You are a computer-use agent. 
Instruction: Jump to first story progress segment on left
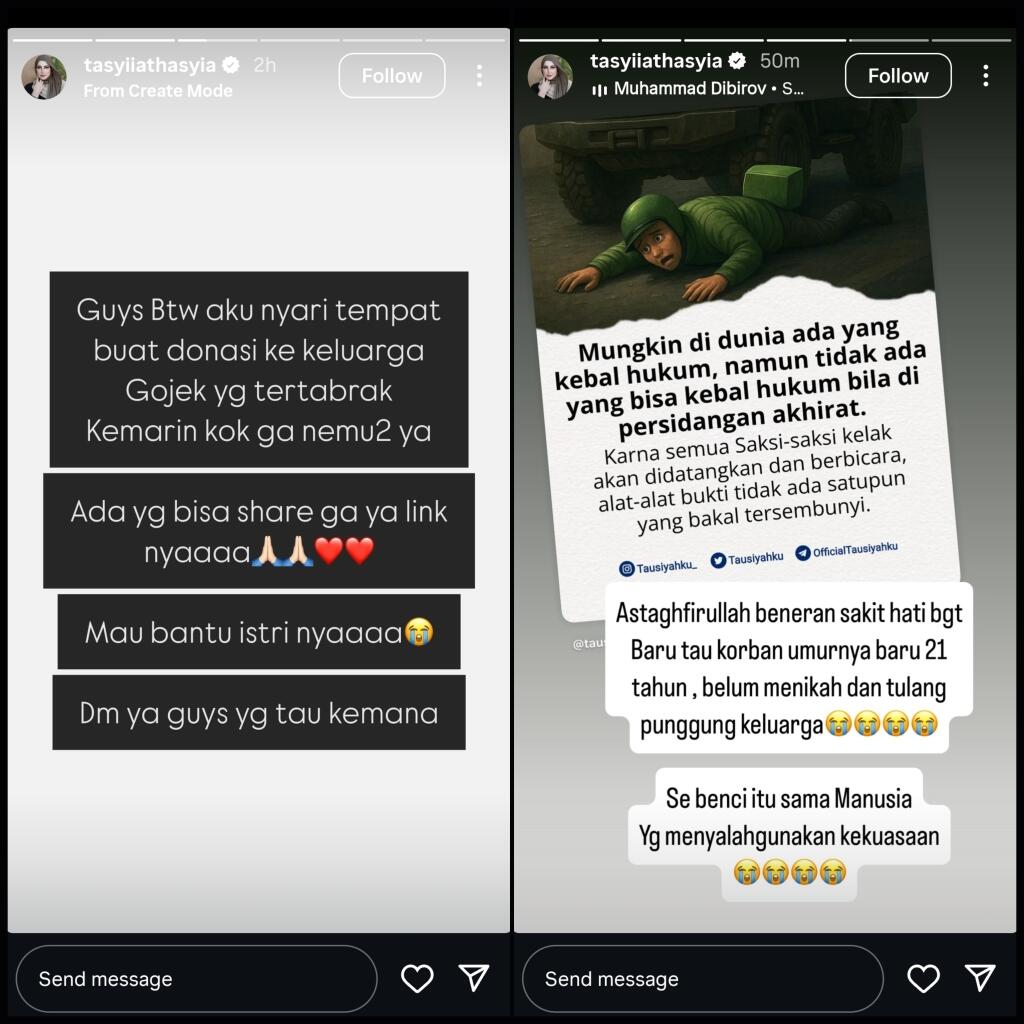tap(53, 40)
